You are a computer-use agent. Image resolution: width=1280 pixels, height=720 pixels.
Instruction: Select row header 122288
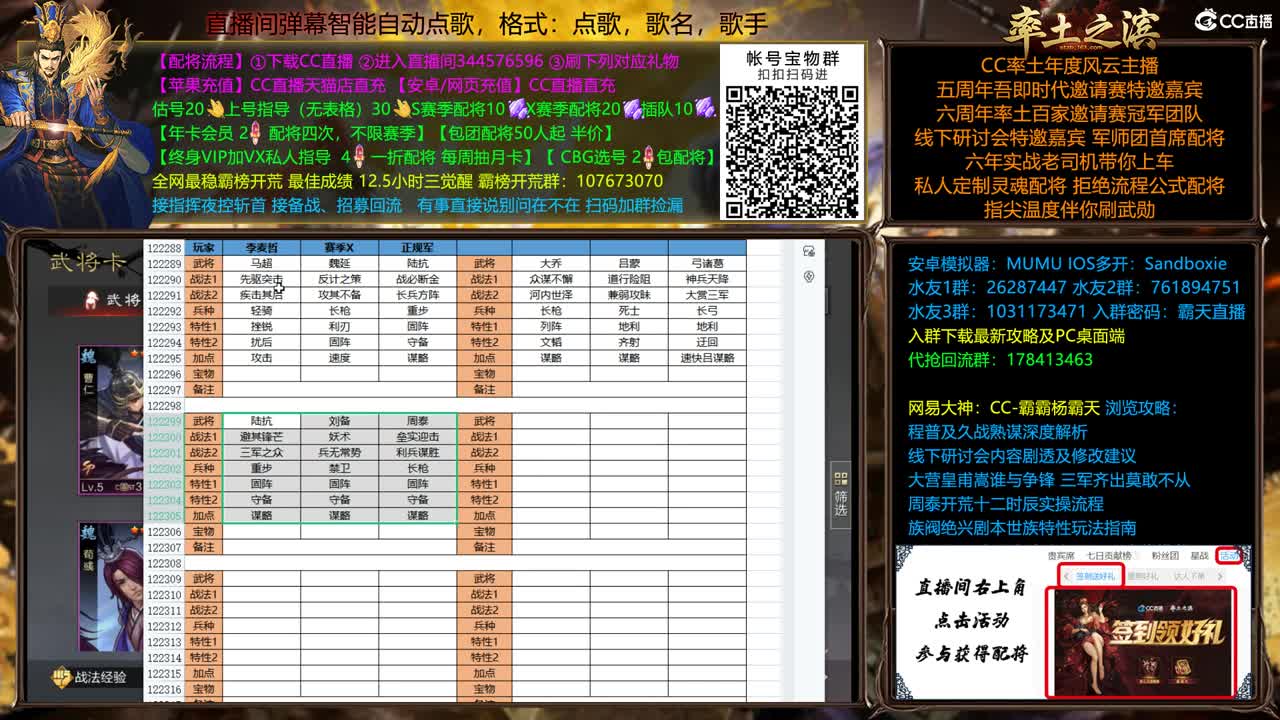(164, 247)
